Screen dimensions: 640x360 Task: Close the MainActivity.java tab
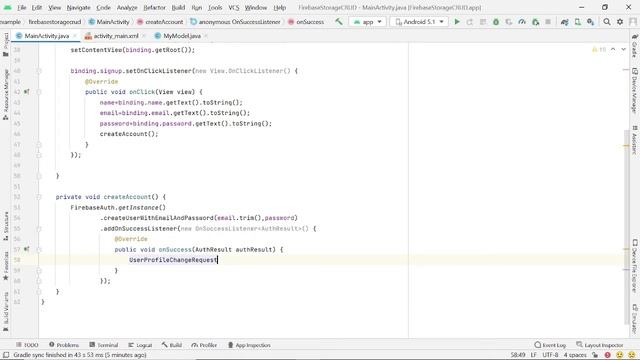point(75,36)
